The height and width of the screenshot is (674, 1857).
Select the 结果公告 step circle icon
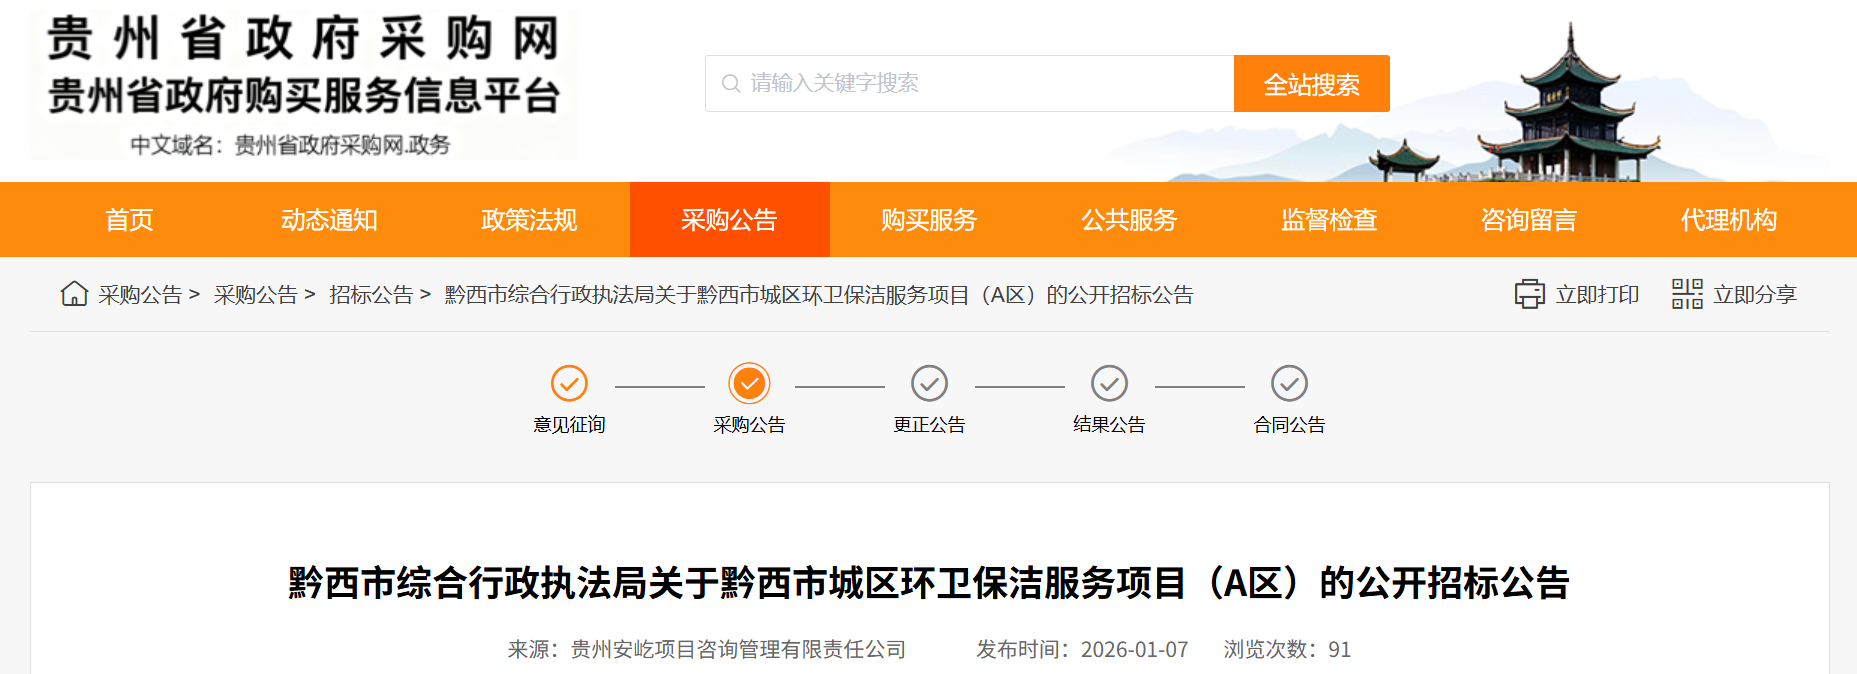coord(1109,383)
